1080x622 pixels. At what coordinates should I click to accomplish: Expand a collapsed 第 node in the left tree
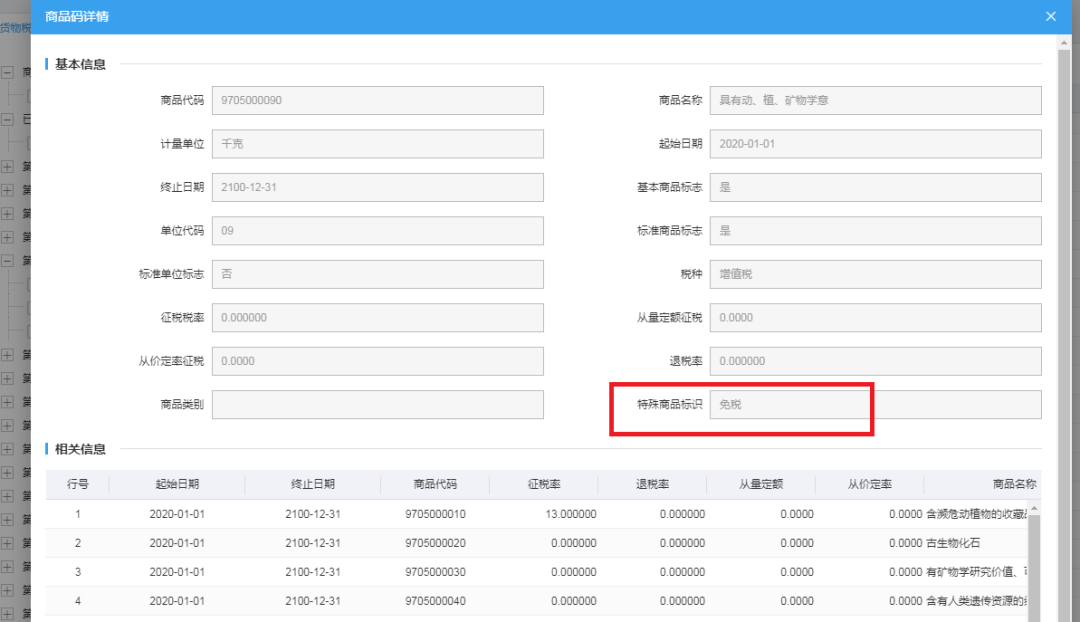pos(8,166)
